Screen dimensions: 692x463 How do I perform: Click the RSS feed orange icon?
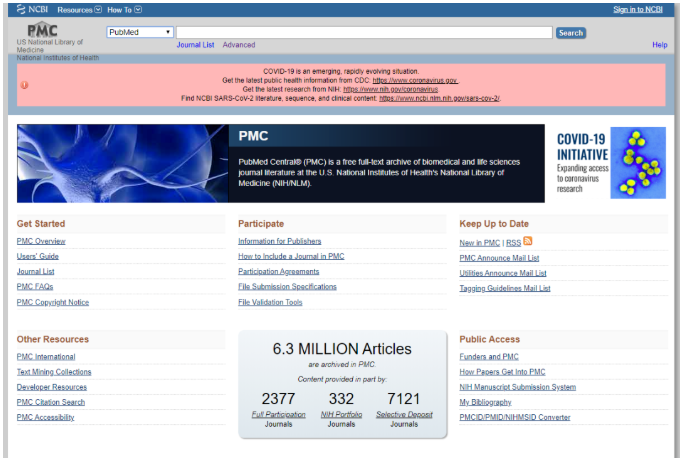[528, 241]
